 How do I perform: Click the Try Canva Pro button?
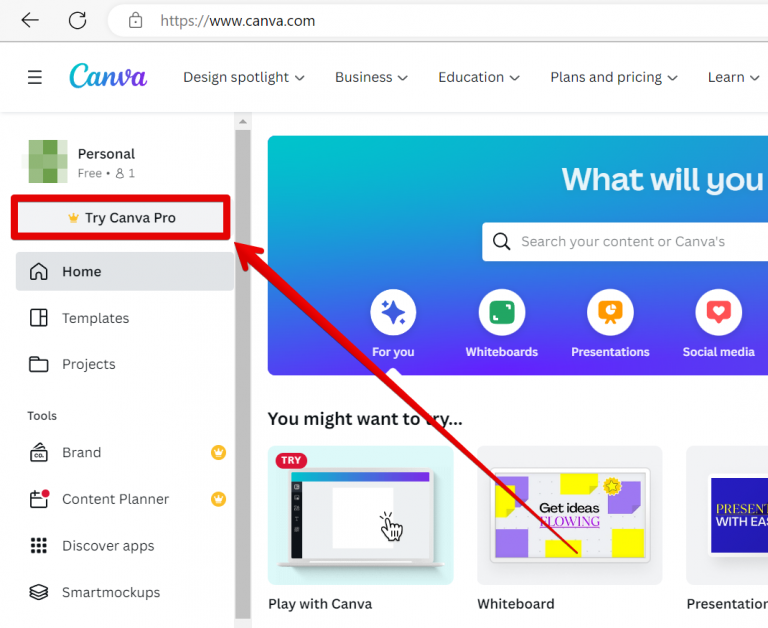(121, 217)
